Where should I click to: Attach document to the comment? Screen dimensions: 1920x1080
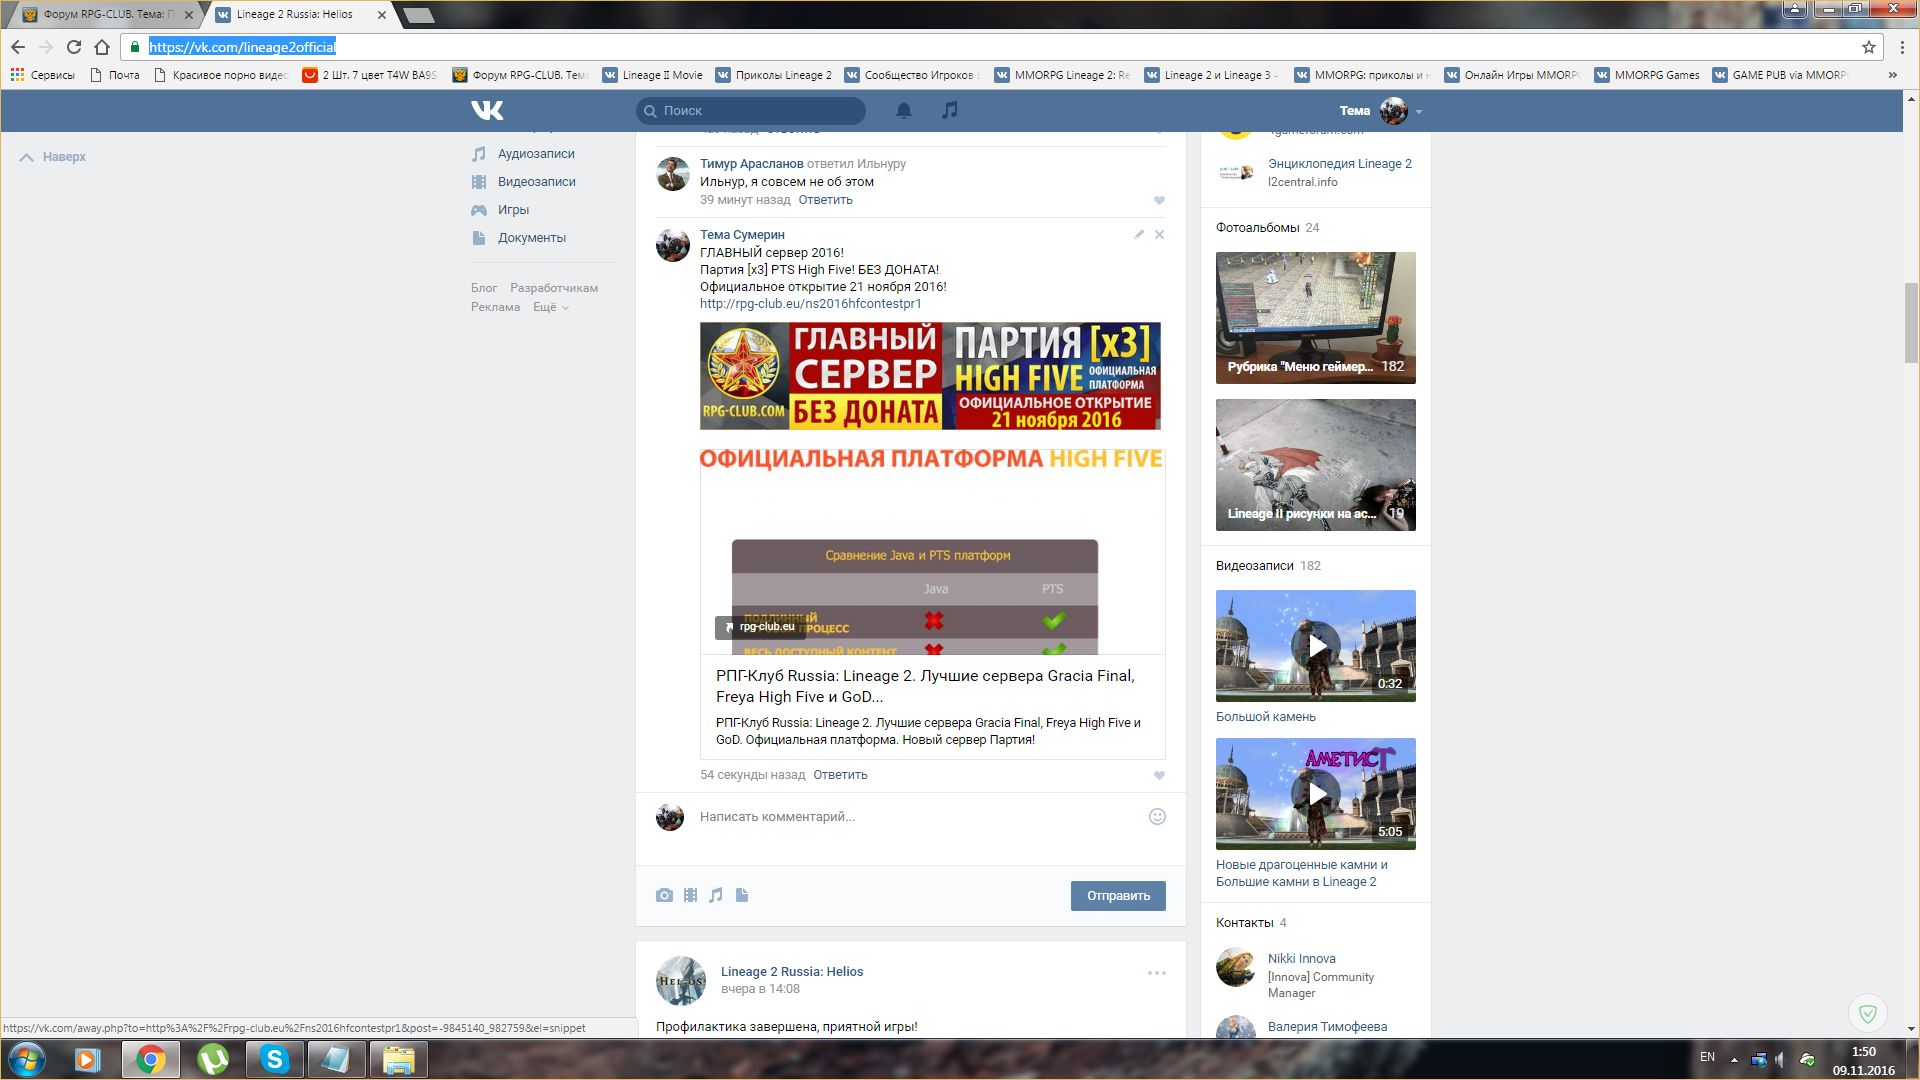742,895
